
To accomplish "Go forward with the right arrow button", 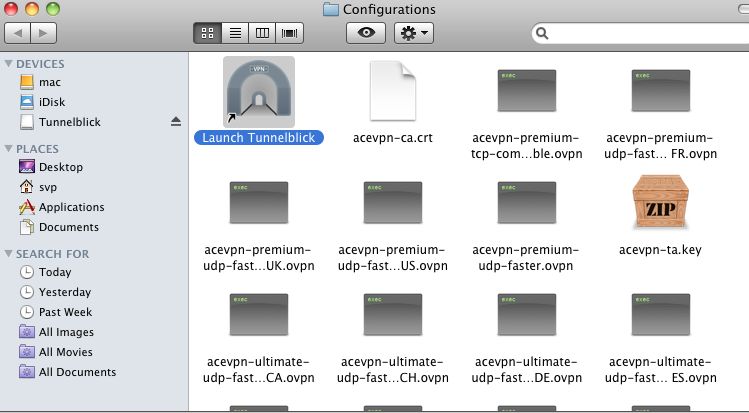I will 43,33.
